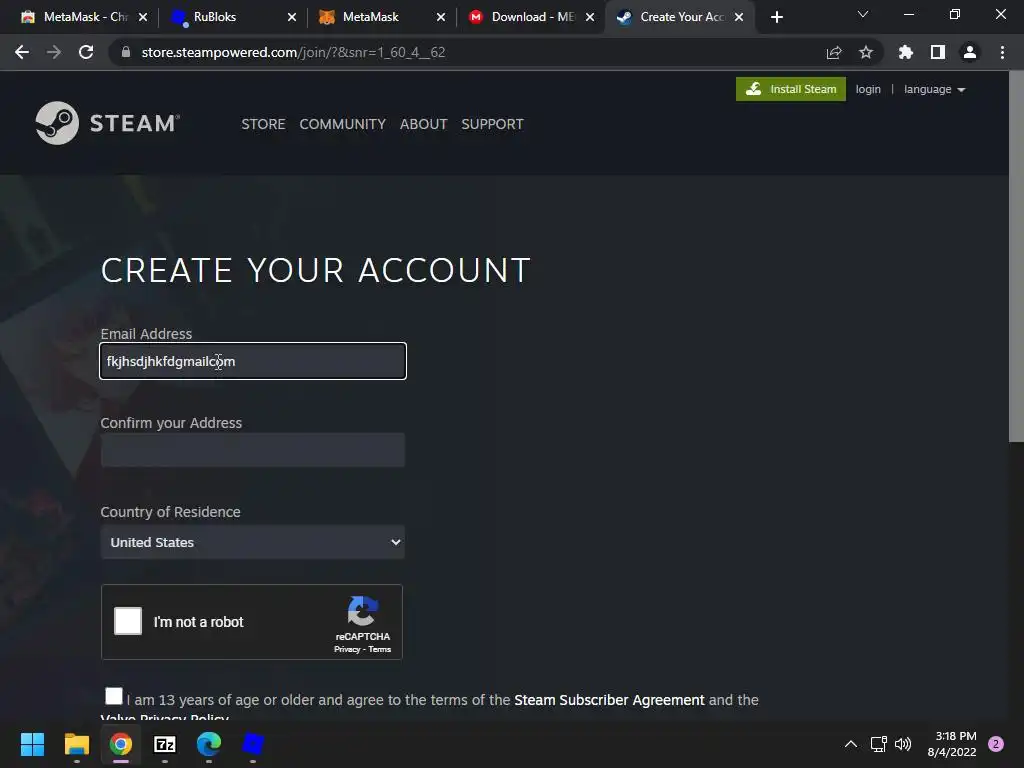Screen dimensions: 1024x768
Task: Open the Chrome three-dot menu
Action: click(x=1002, y=52)
